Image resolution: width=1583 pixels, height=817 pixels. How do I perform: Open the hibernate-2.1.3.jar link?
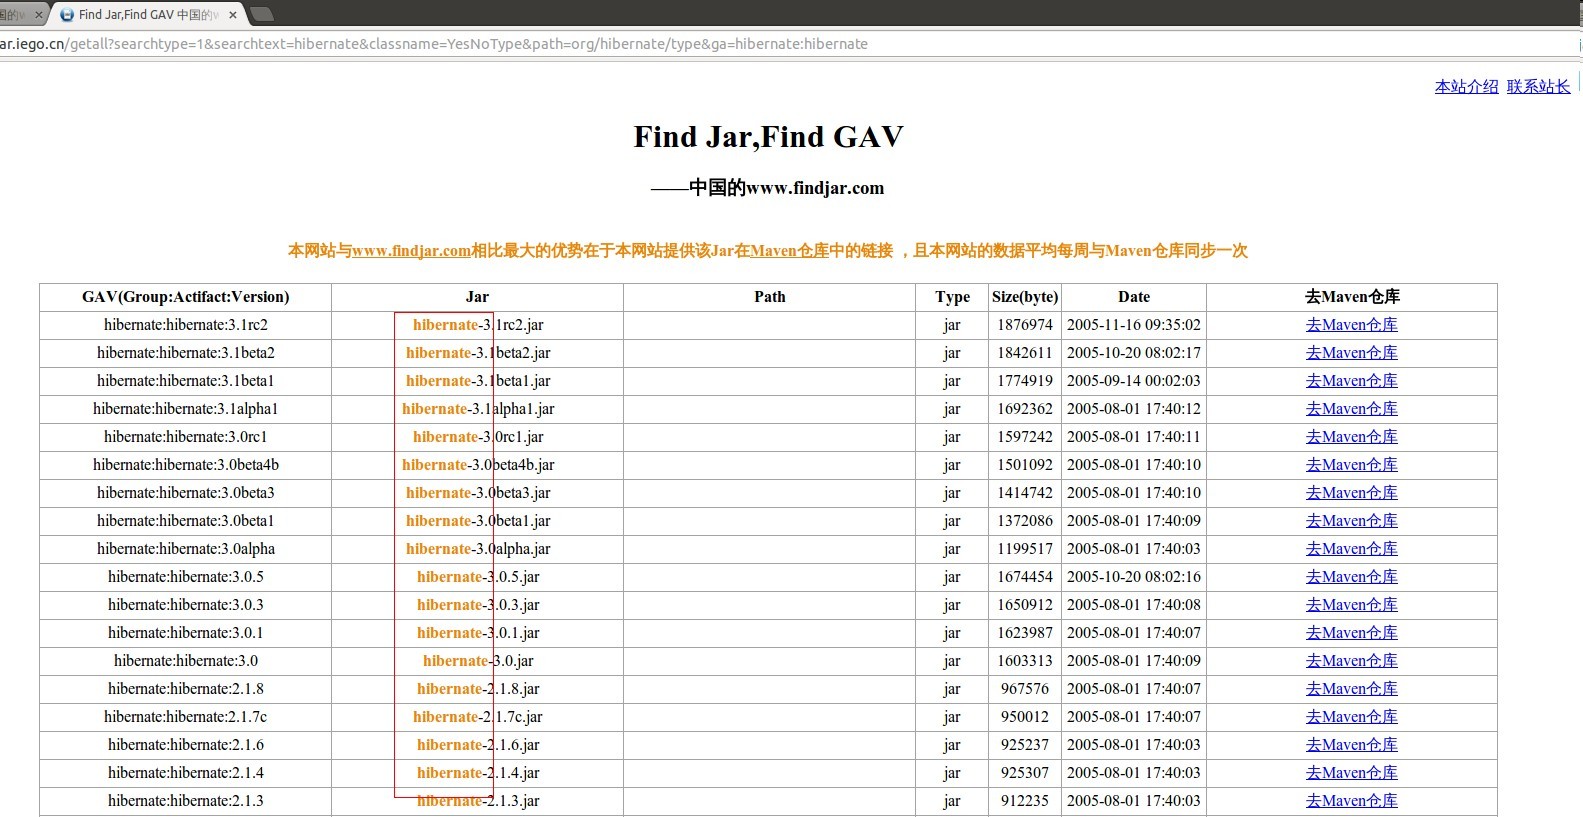478,801
